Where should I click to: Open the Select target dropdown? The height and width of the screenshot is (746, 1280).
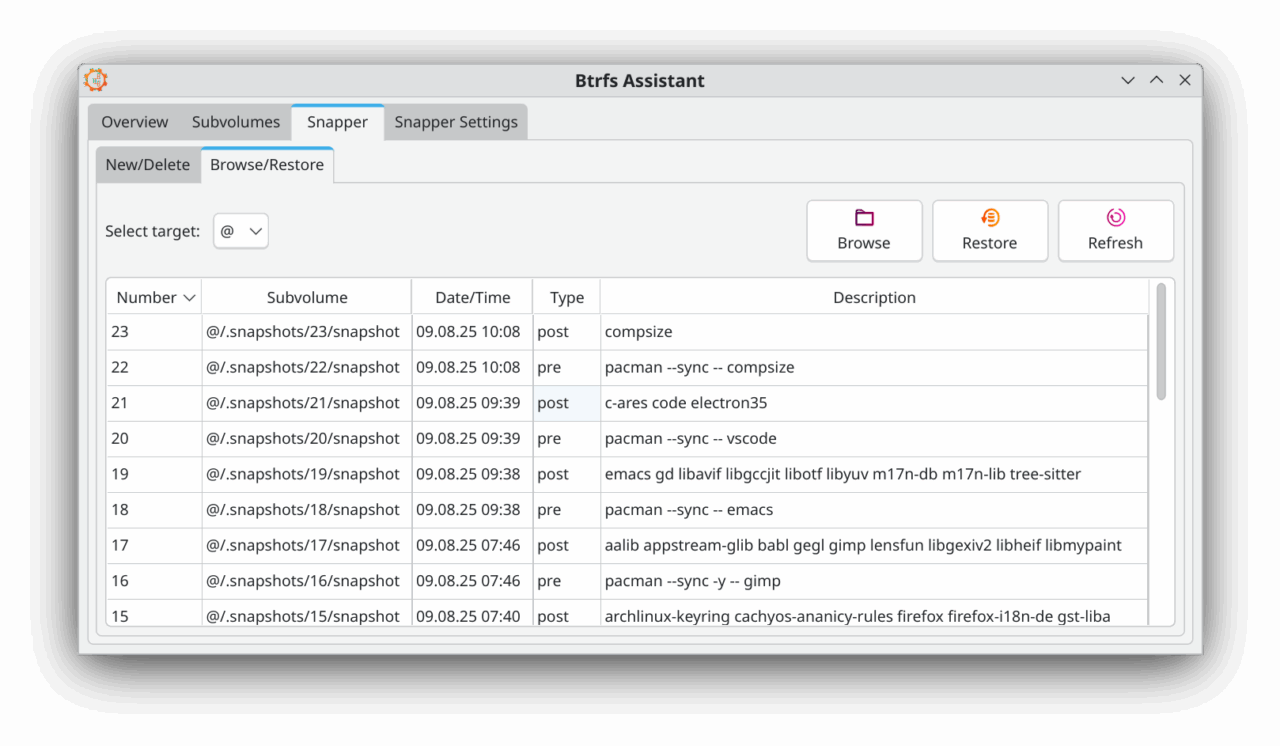(x=241, y=231)
